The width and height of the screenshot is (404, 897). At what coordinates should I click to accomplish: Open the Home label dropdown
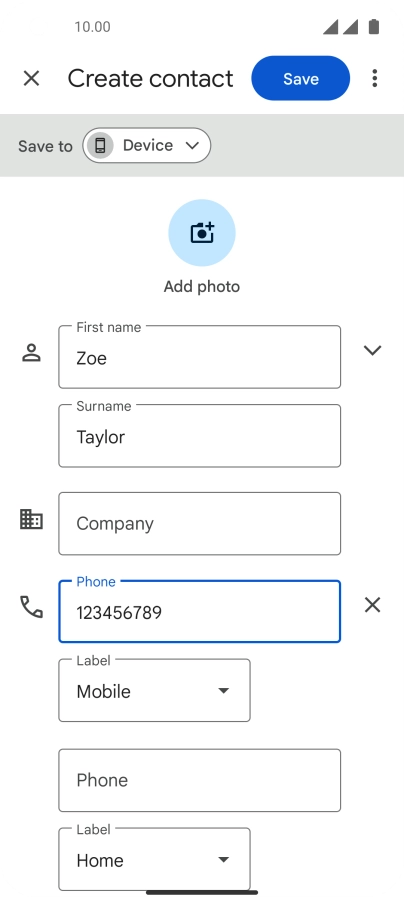coord(155,859)
